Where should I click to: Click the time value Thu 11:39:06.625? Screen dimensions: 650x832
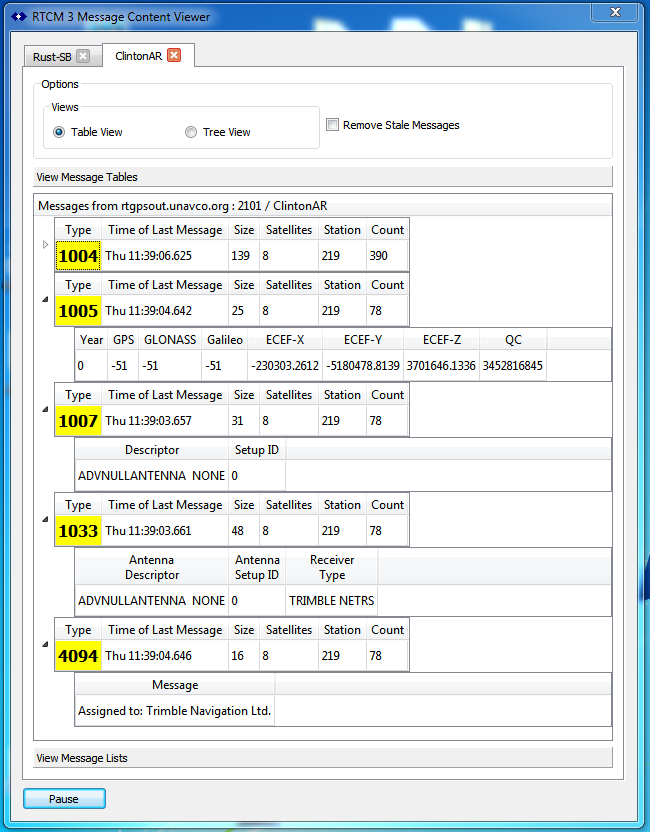149,256
